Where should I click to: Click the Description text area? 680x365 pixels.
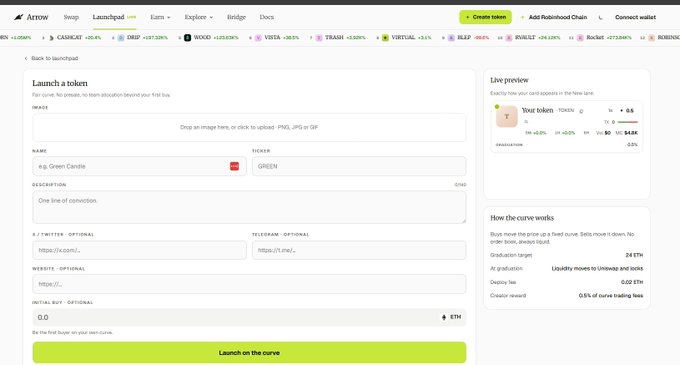(x=249, y=207)
